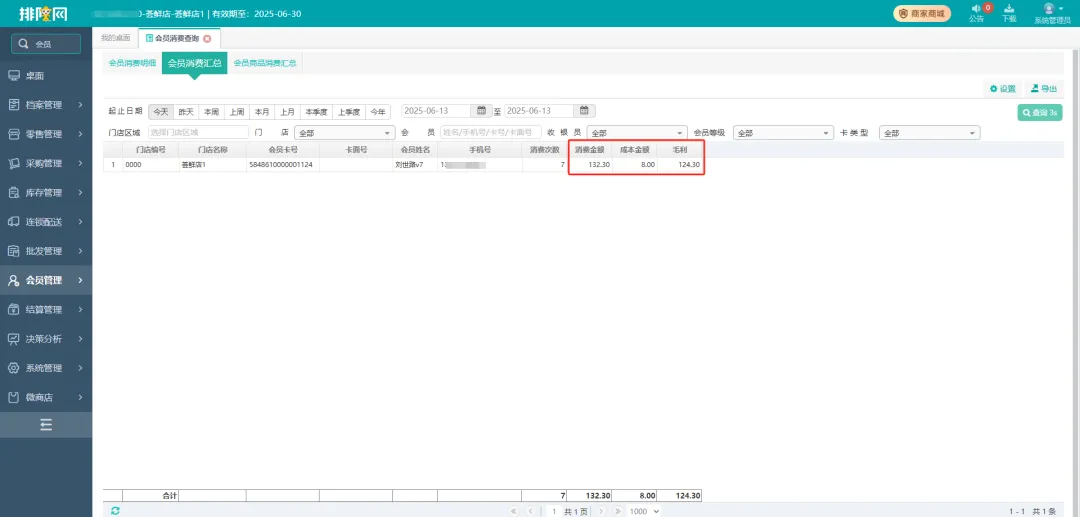This screenshot has width=1080, height=517.
Task: Open the end date calendar picker
Action: pyautogui.click(x=584, y=111)
